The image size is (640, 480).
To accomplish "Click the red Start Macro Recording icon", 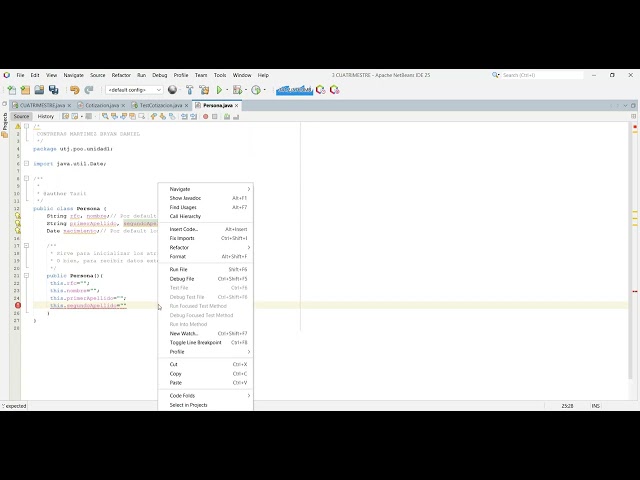I will coord(205,116).
